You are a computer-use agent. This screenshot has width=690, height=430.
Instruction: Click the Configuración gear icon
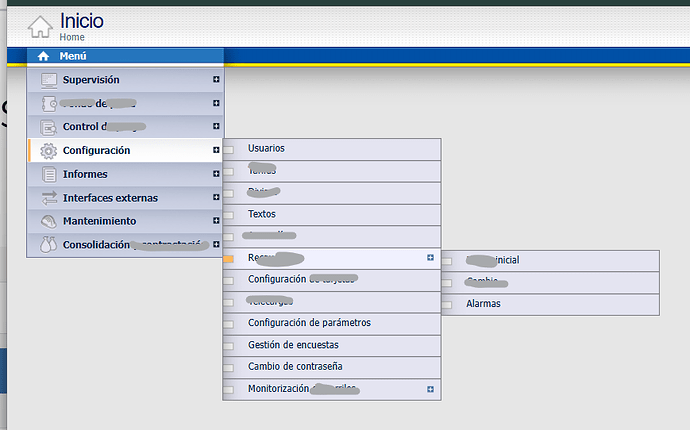pos(49,150)
